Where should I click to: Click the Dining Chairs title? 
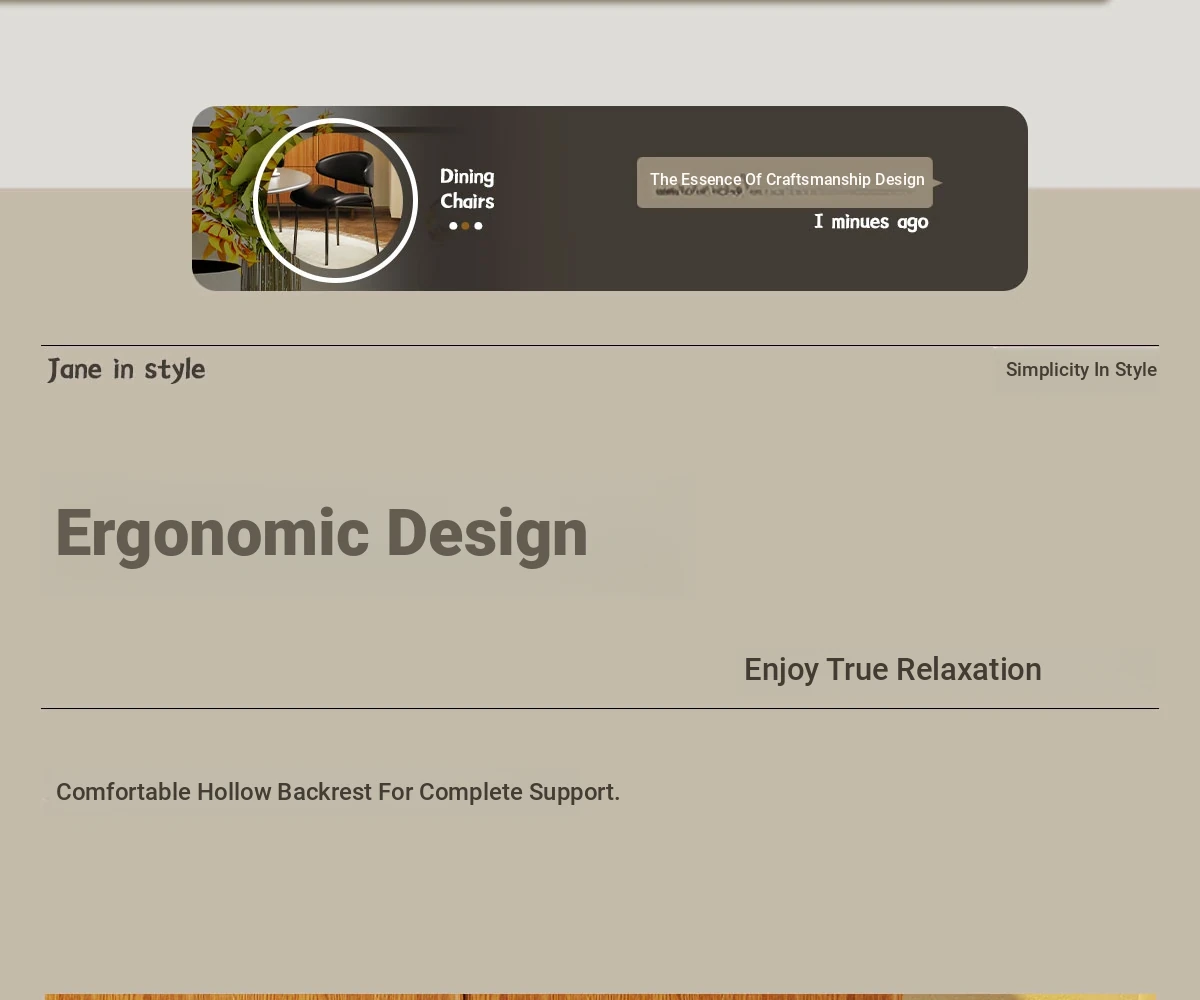tap(467, 189)
